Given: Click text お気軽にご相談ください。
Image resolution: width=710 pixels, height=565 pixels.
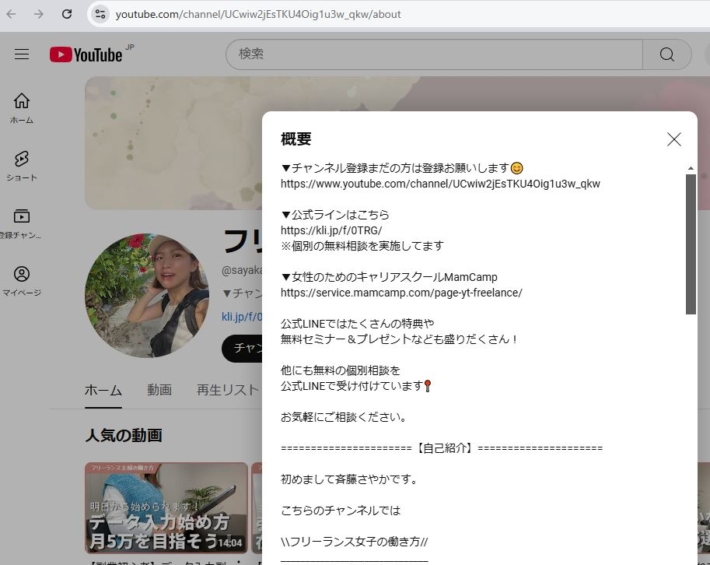Looking at the screenshot, I should (x=344, y=417).
